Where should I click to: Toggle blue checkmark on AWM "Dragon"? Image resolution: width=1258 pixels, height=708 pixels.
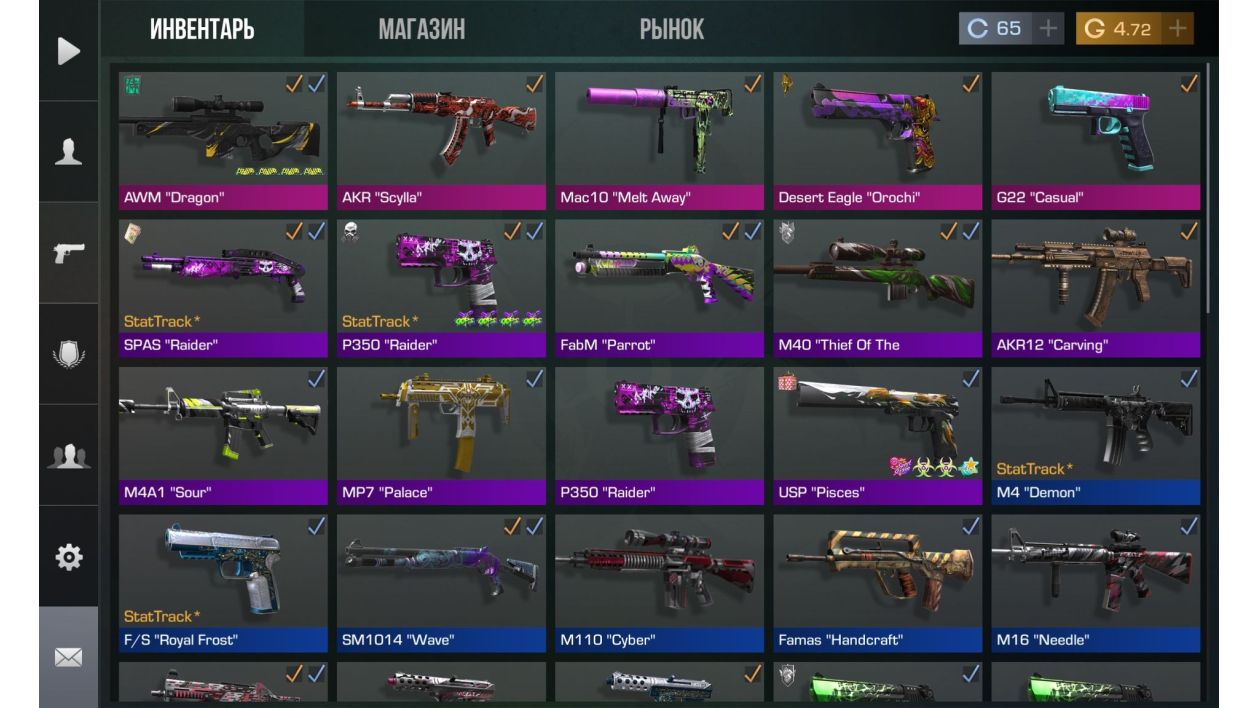[x=316, y=84]
